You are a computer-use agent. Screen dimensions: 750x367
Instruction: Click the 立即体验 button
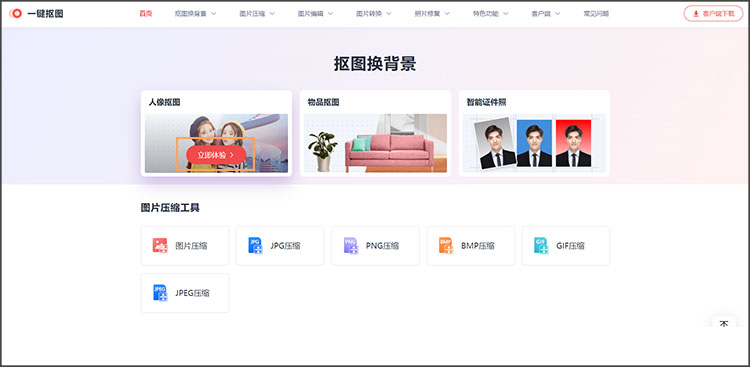pyautogui.click(x=216, y=155)
